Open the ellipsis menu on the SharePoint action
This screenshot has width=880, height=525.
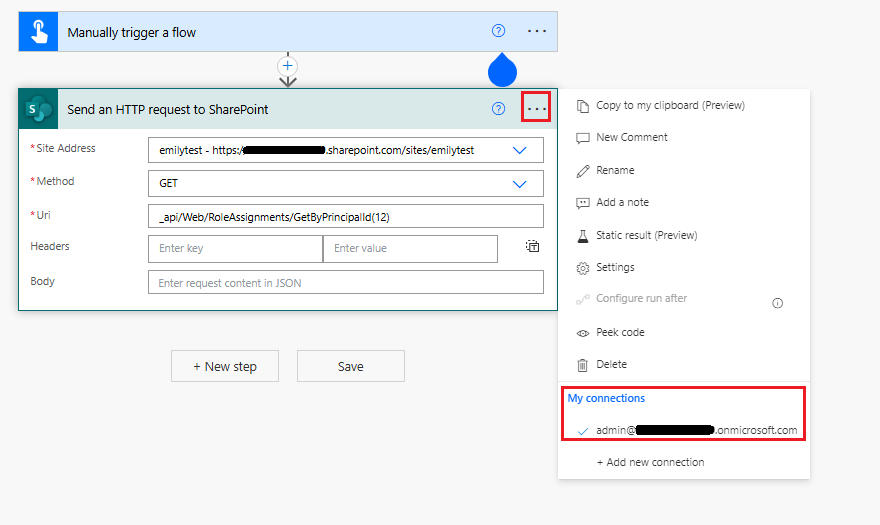(537, 108)
